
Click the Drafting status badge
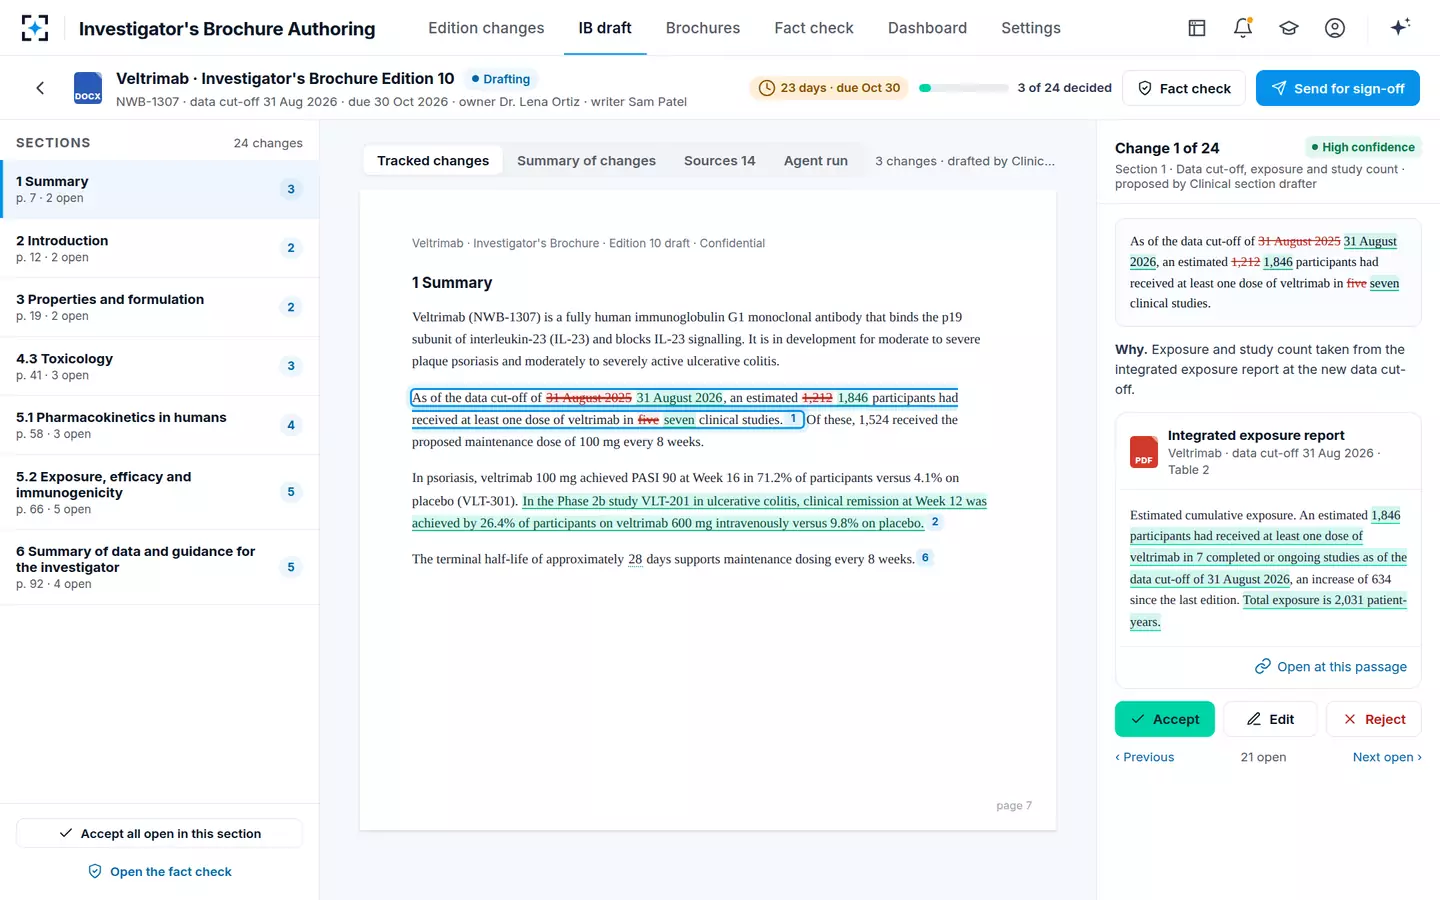pos(501,79)
